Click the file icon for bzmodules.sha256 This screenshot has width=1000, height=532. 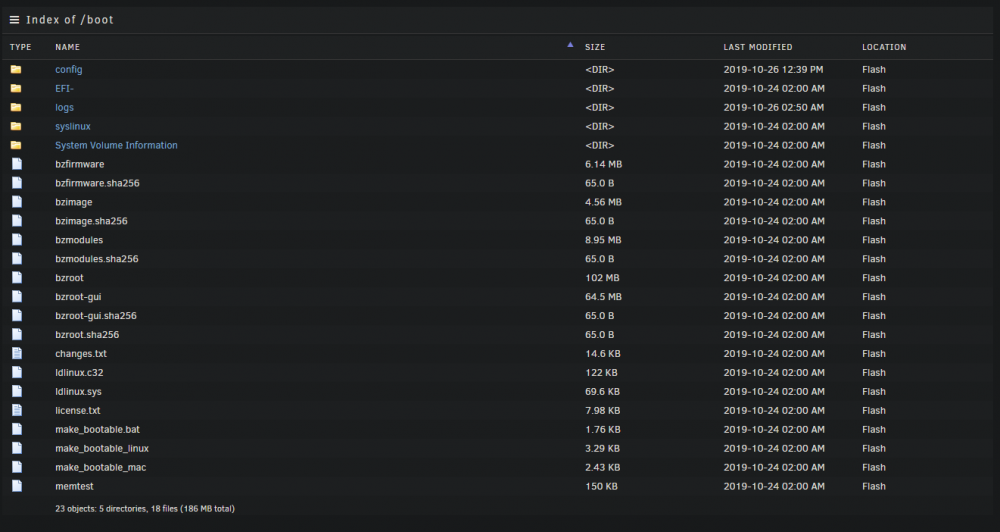point(17,258)
